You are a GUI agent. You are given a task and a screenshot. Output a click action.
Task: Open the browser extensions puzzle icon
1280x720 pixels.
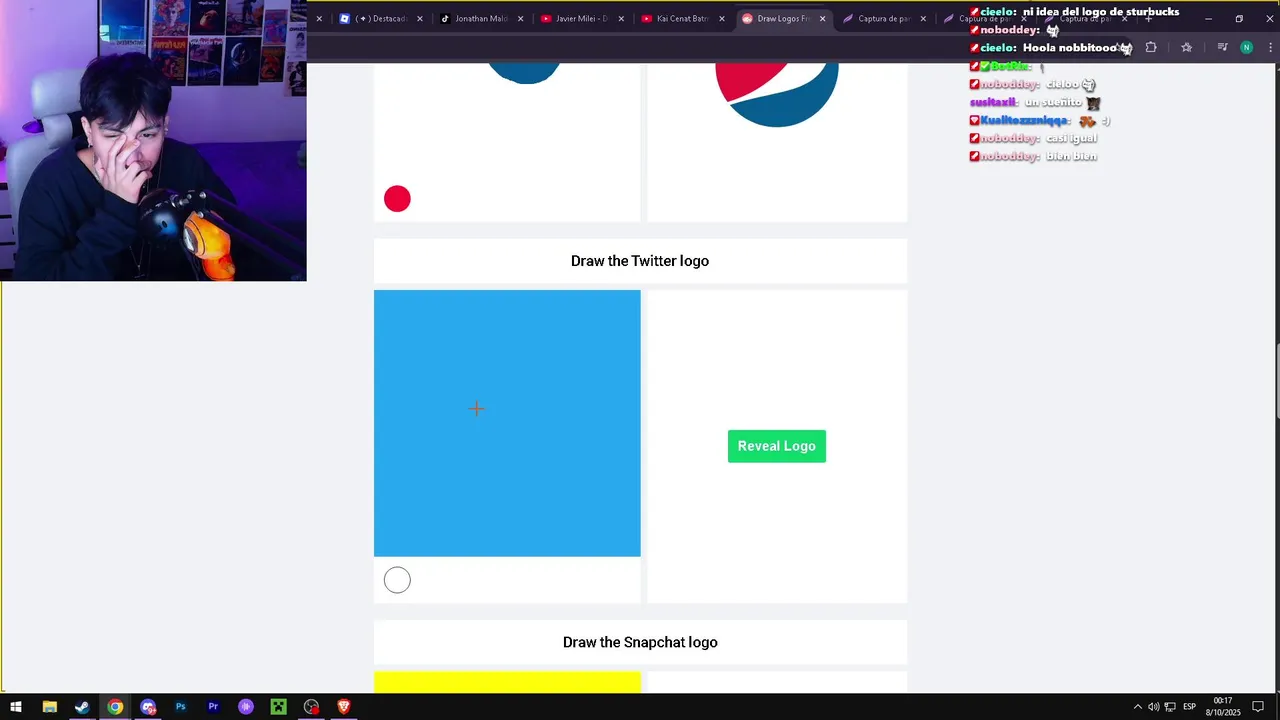pyautogui.click(x=1151, y=47)
